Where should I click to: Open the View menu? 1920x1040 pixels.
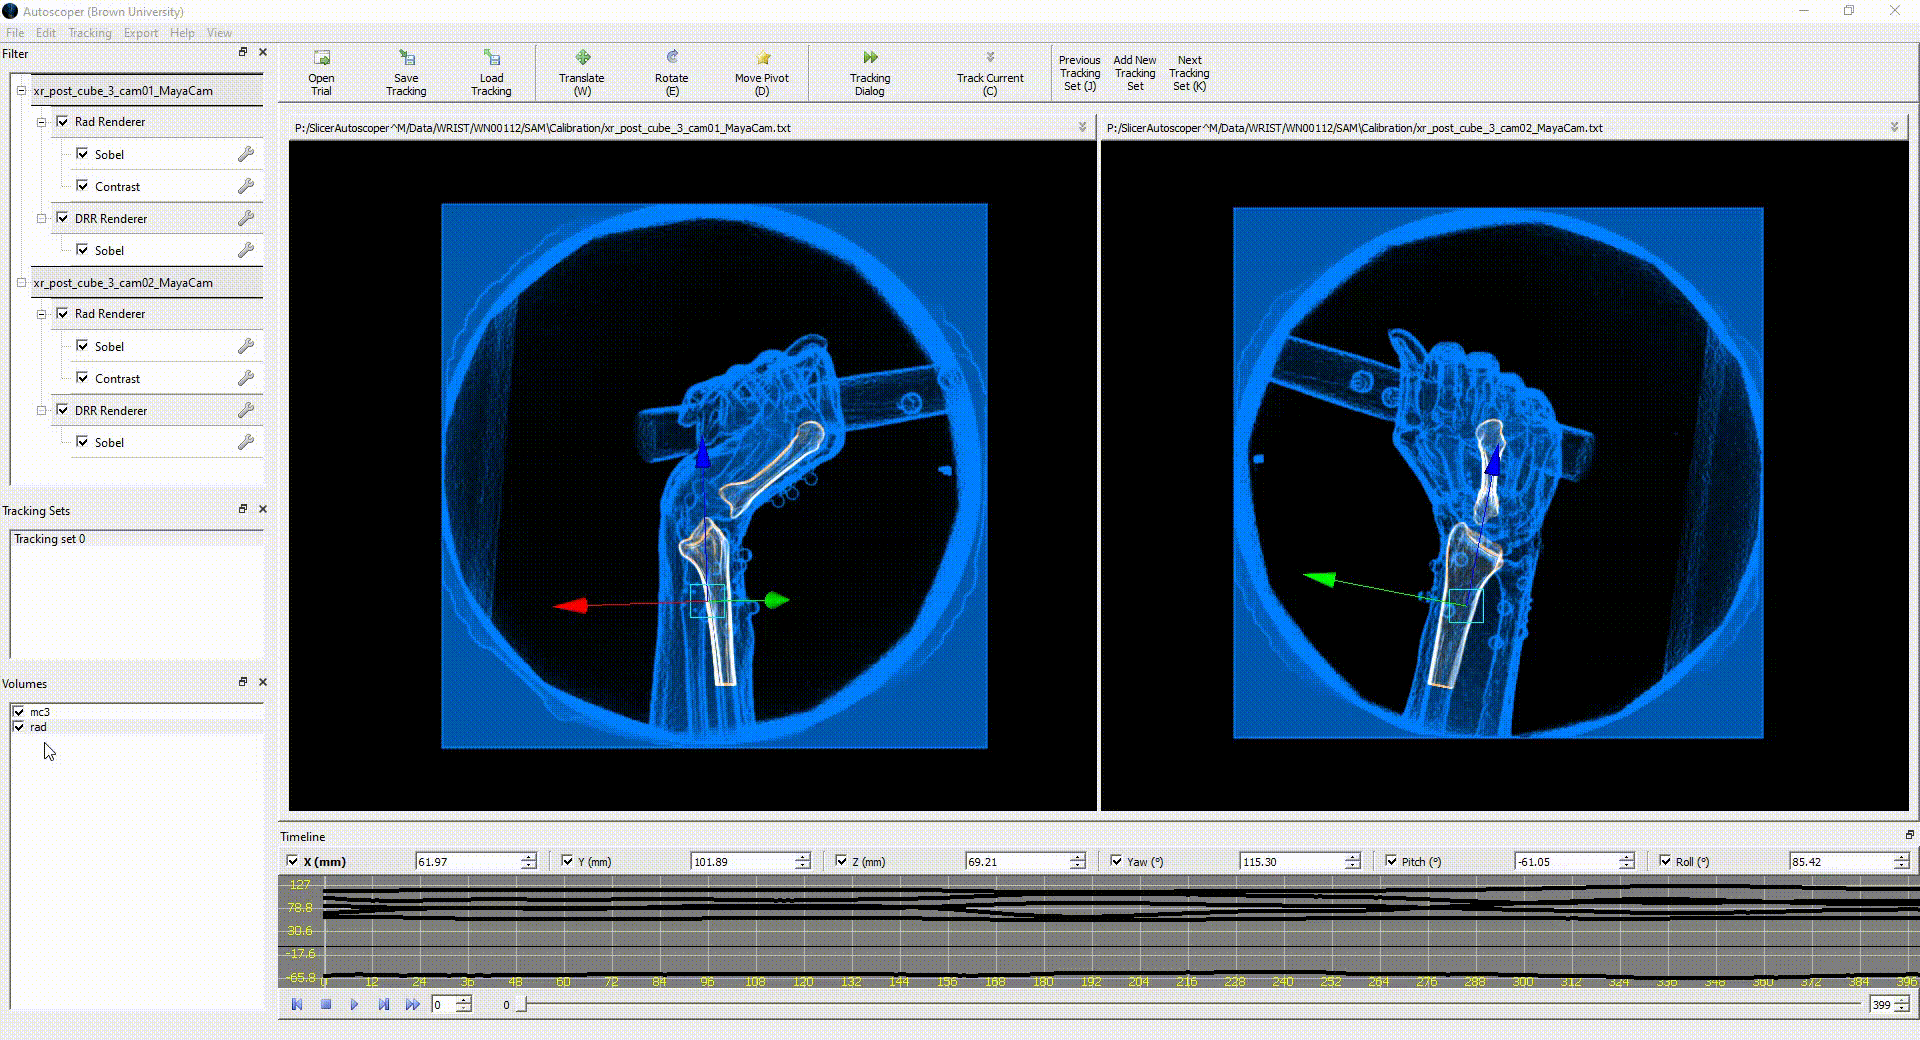pyautogui.click(x=219, y=33)
